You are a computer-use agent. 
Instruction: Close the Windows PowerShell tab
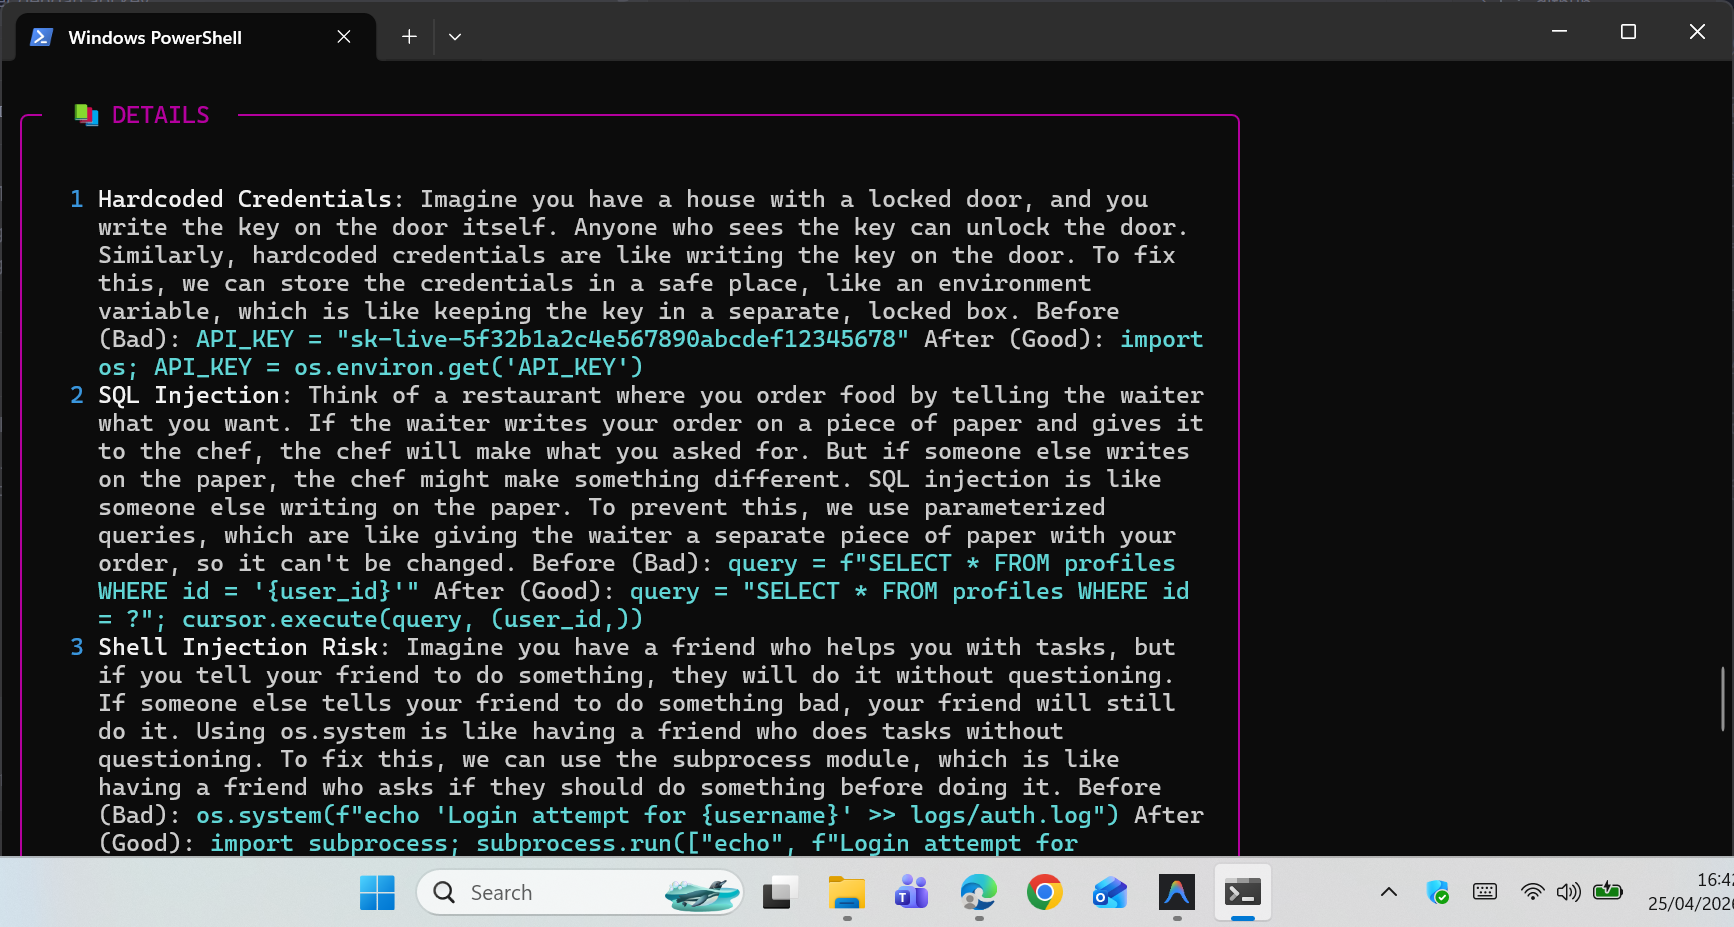coord(344,37)
